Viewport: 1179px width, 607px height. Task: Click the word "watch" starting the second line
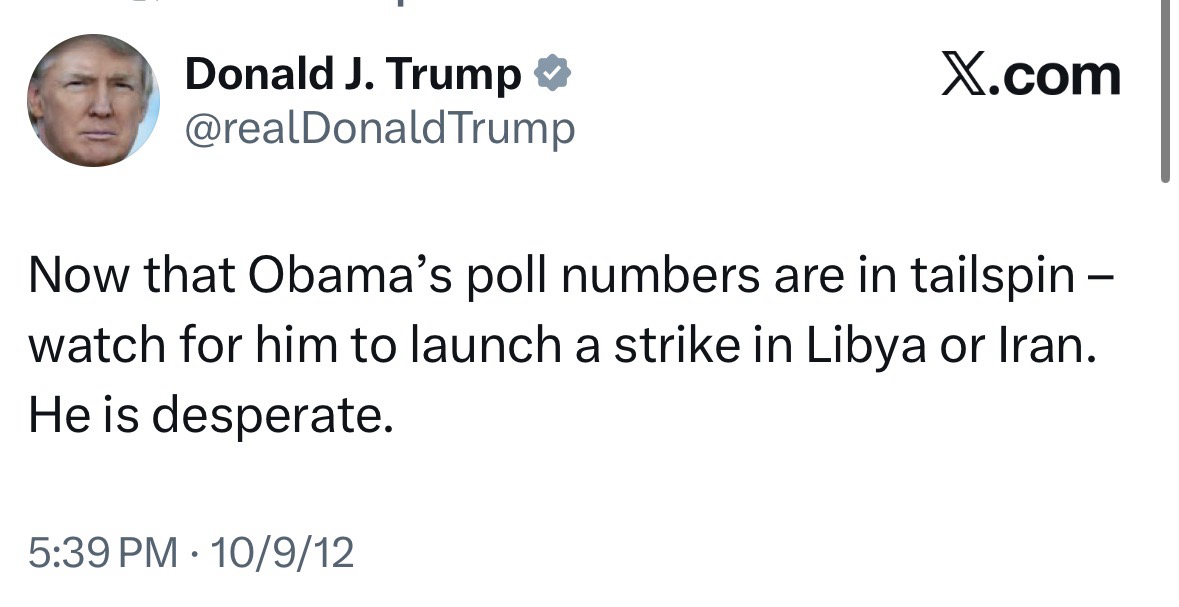94,345
